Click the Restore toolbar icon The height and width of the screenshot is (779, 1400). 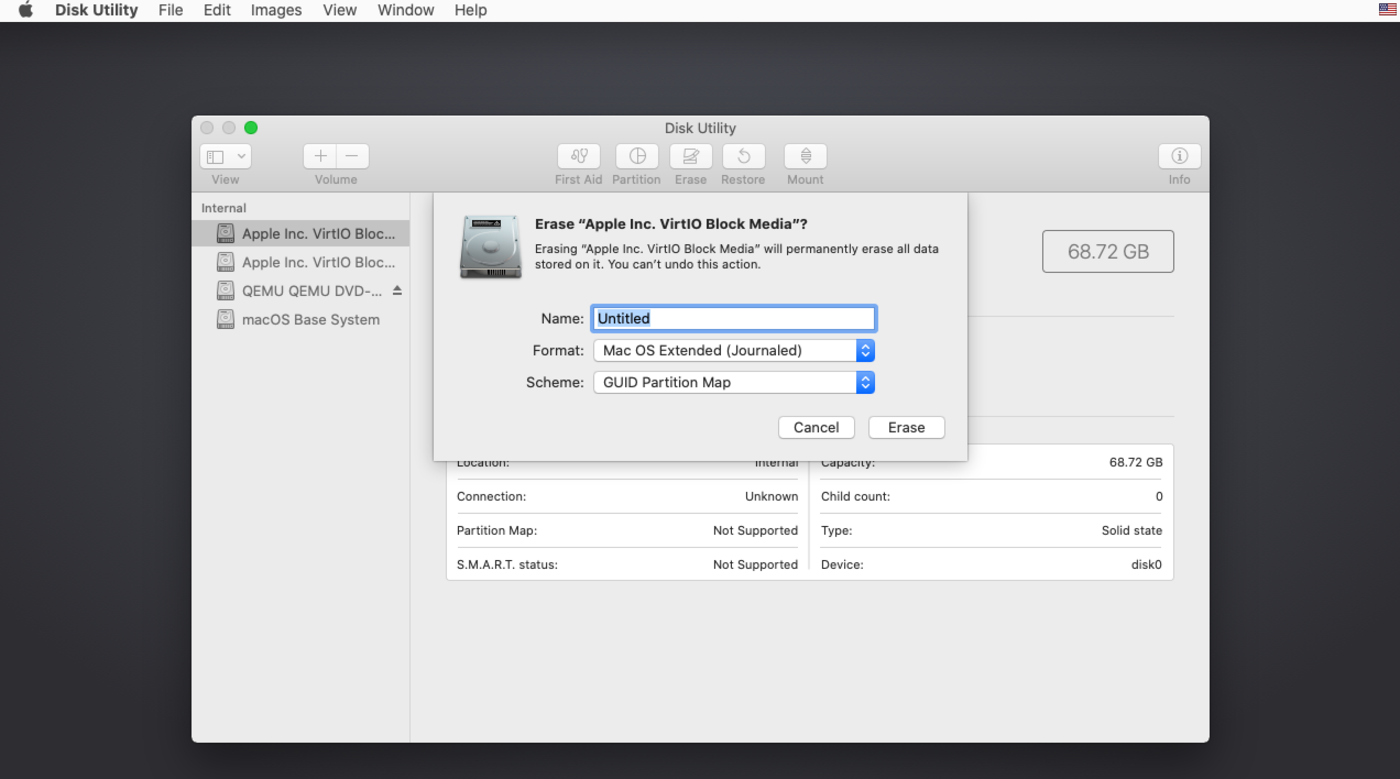click(x=742, y=158)
